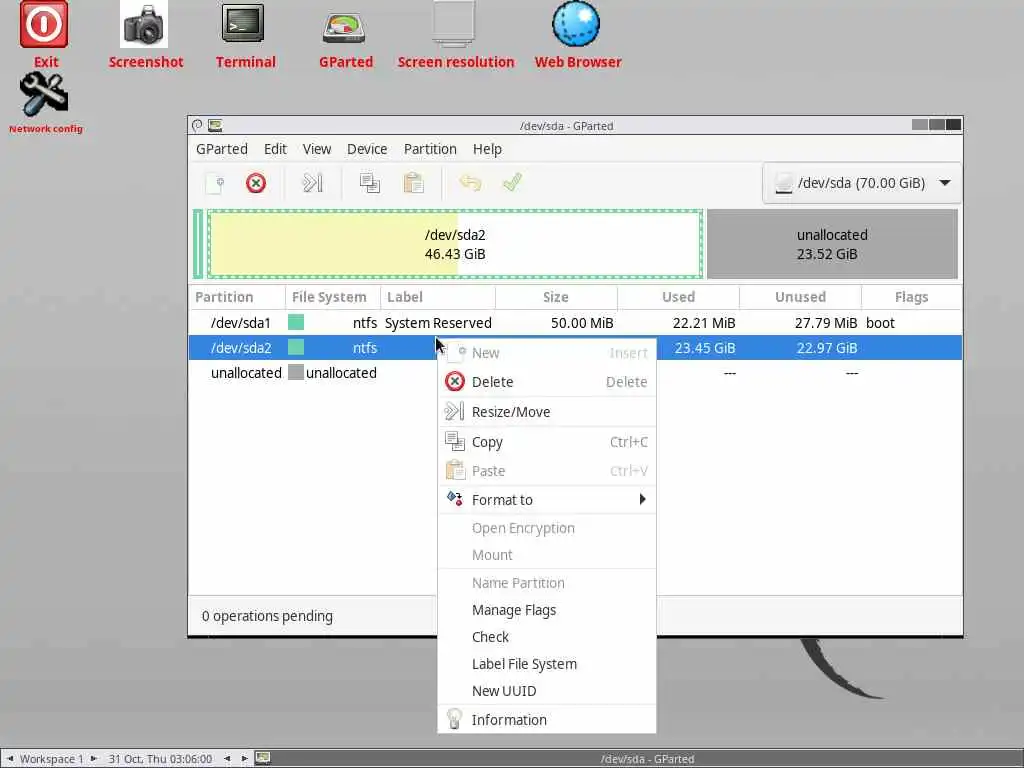Click the red Delete partition toolbar icon

[256, 183]
